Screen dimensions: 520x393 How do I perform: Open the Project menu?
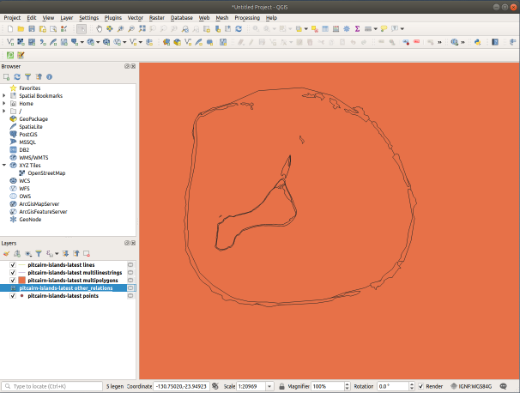[x=12, y=18]
